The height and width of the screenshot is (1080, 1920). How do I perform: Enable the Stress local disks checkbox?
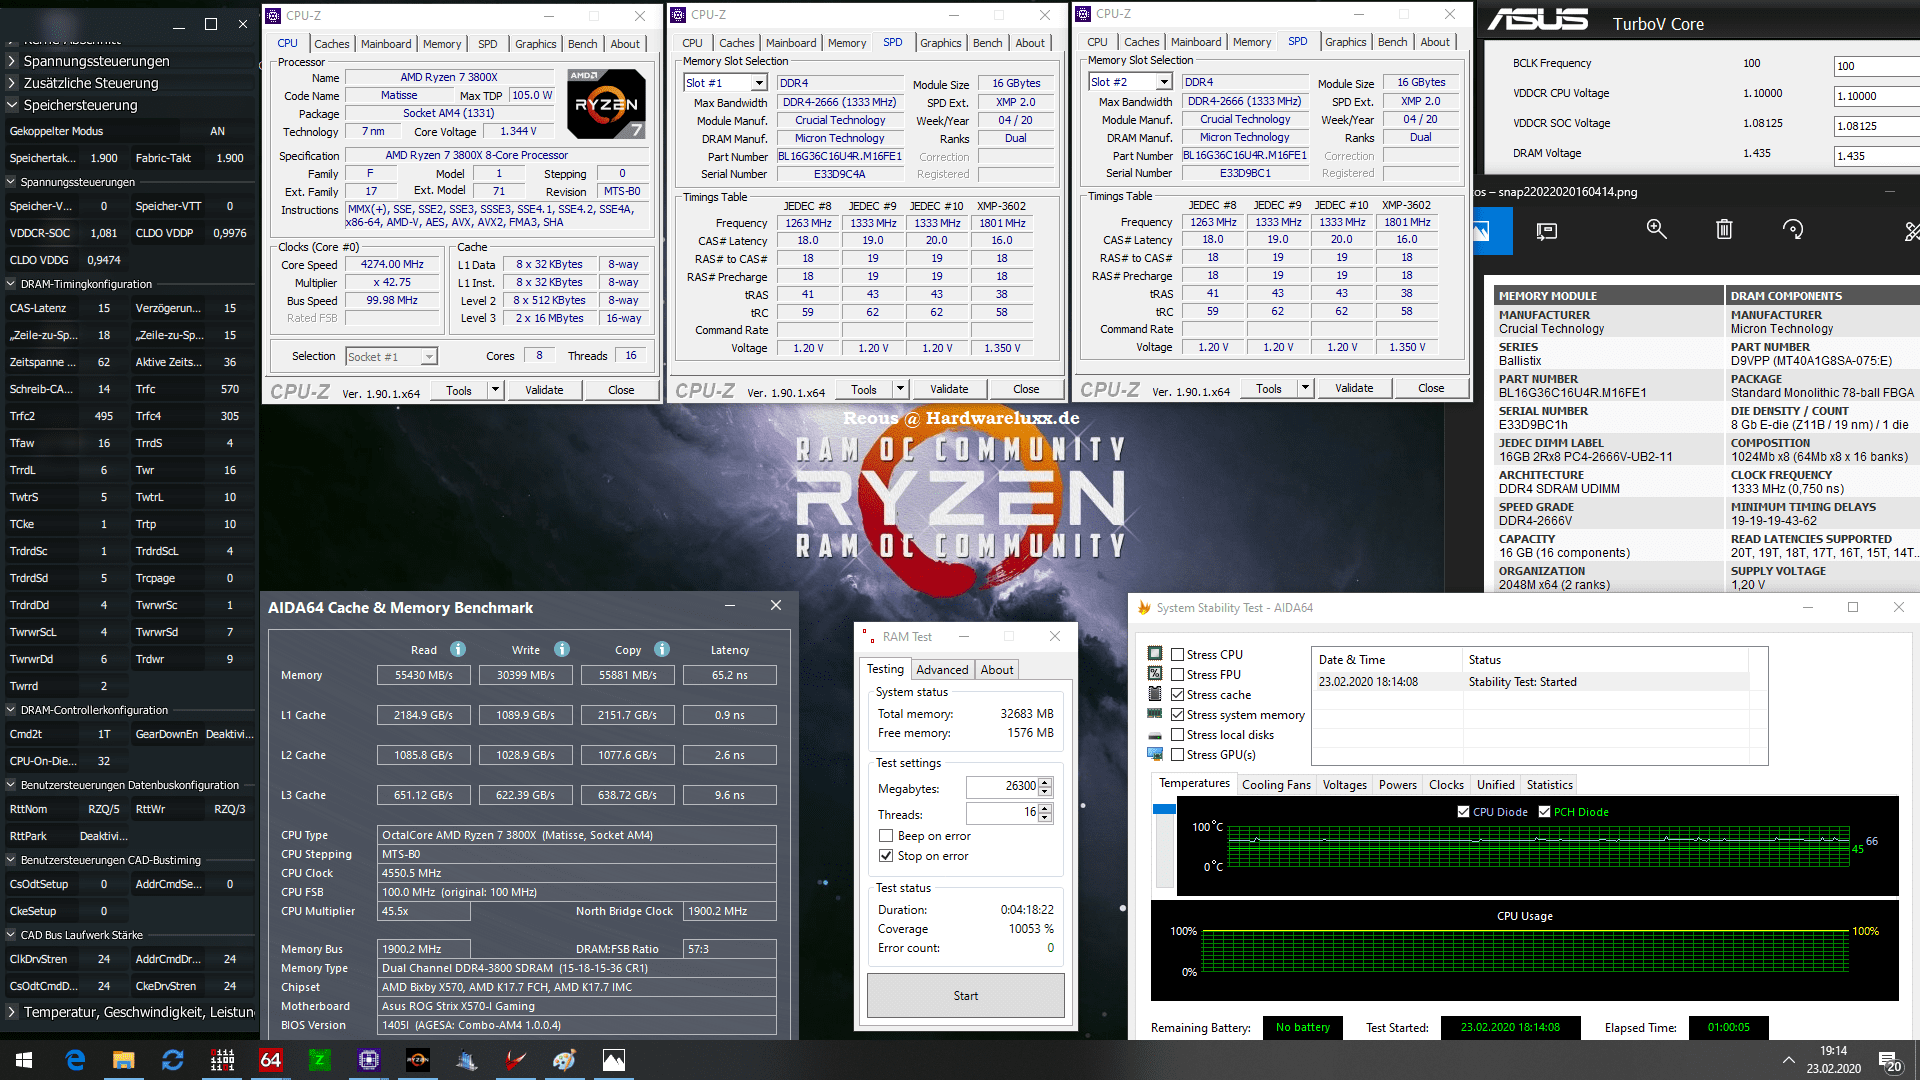[x=1178, y=735]
